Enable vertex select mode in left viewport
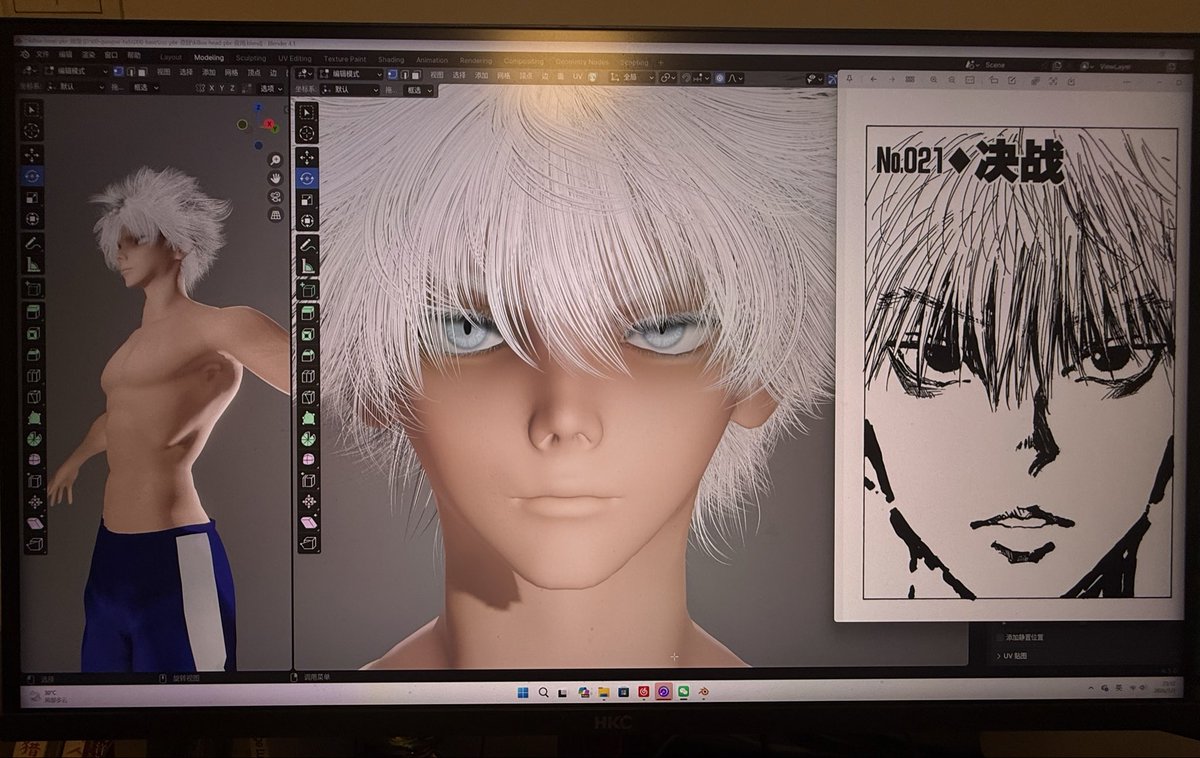This screenshot has width=1200, height=758. click(118, 72)
